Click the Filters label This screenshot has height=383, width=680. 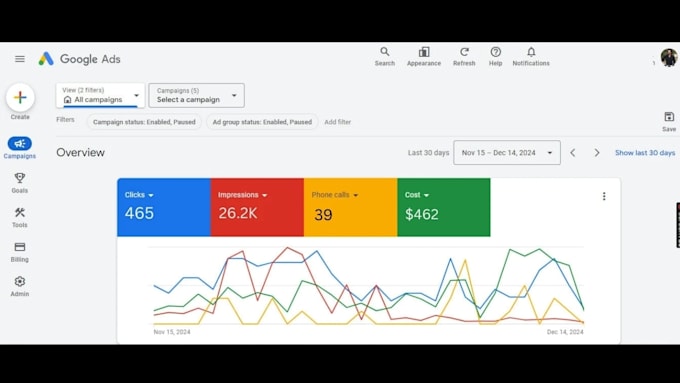click(65, 119)
